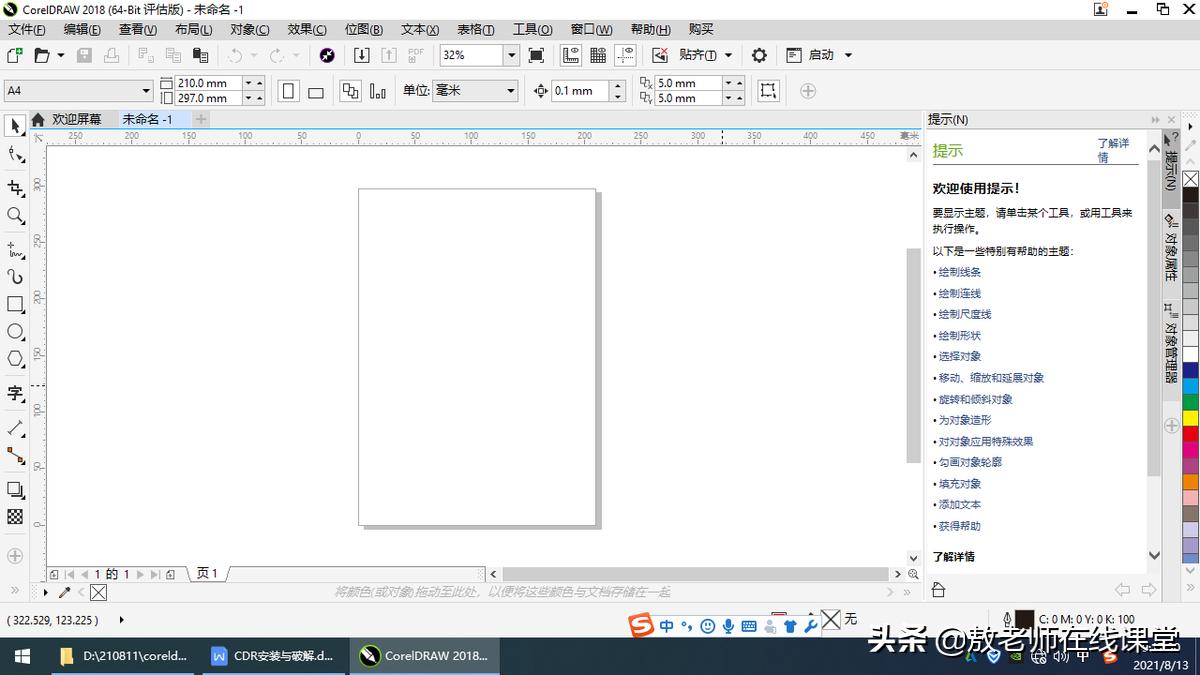This screenshot has height=675, width=1200.
Task: Click the 绘制线条 help topic link
Action: (x=958, y=271)
